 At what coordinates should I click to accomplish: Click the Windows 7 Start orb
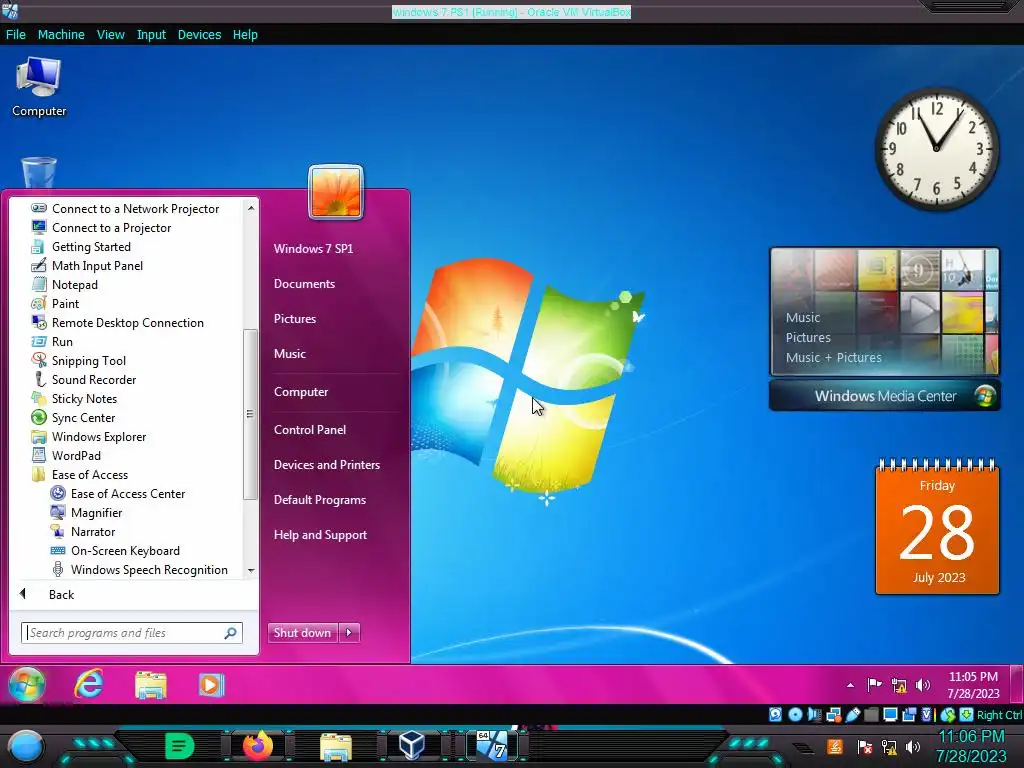(x=27, y=685)
